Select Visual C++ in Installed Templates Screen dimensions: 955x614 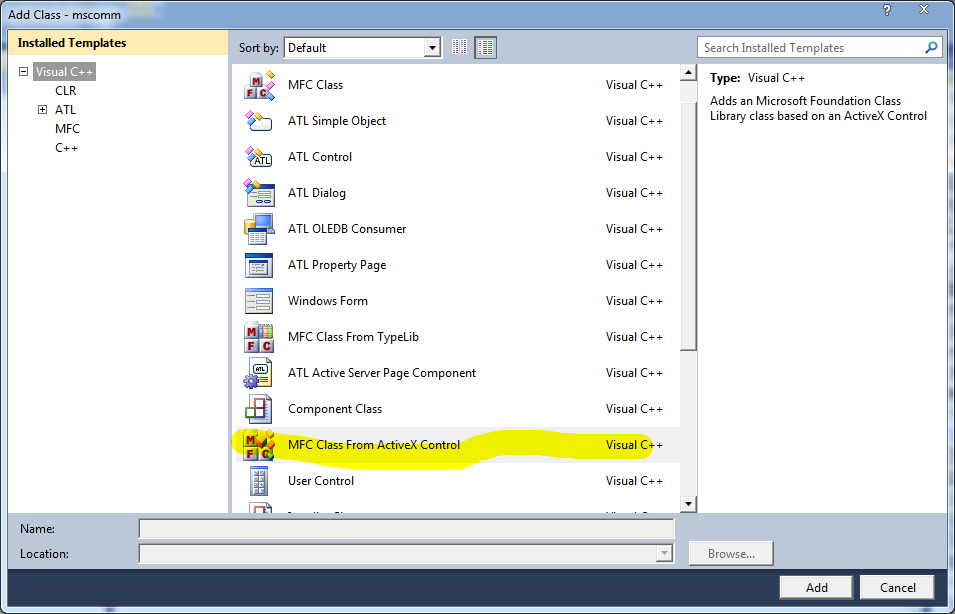click(64, 72)
